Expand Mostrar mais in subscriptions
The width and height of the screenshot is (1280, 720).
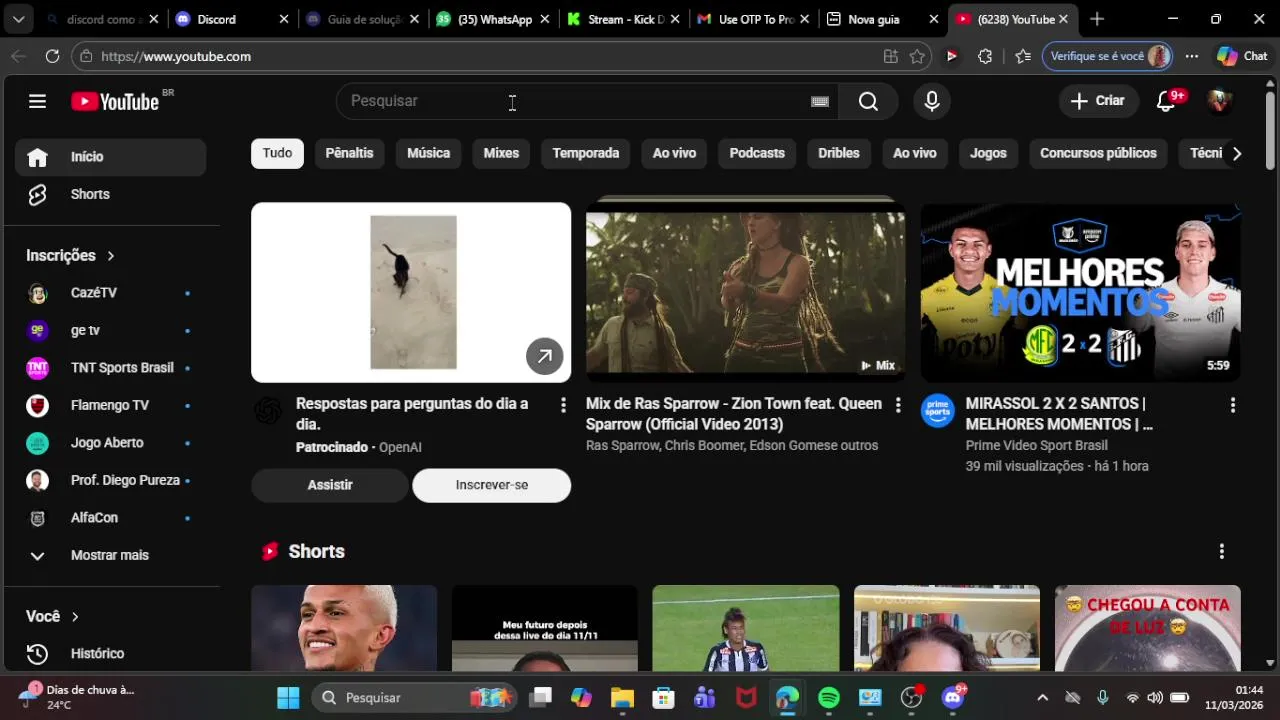point(110,555)
